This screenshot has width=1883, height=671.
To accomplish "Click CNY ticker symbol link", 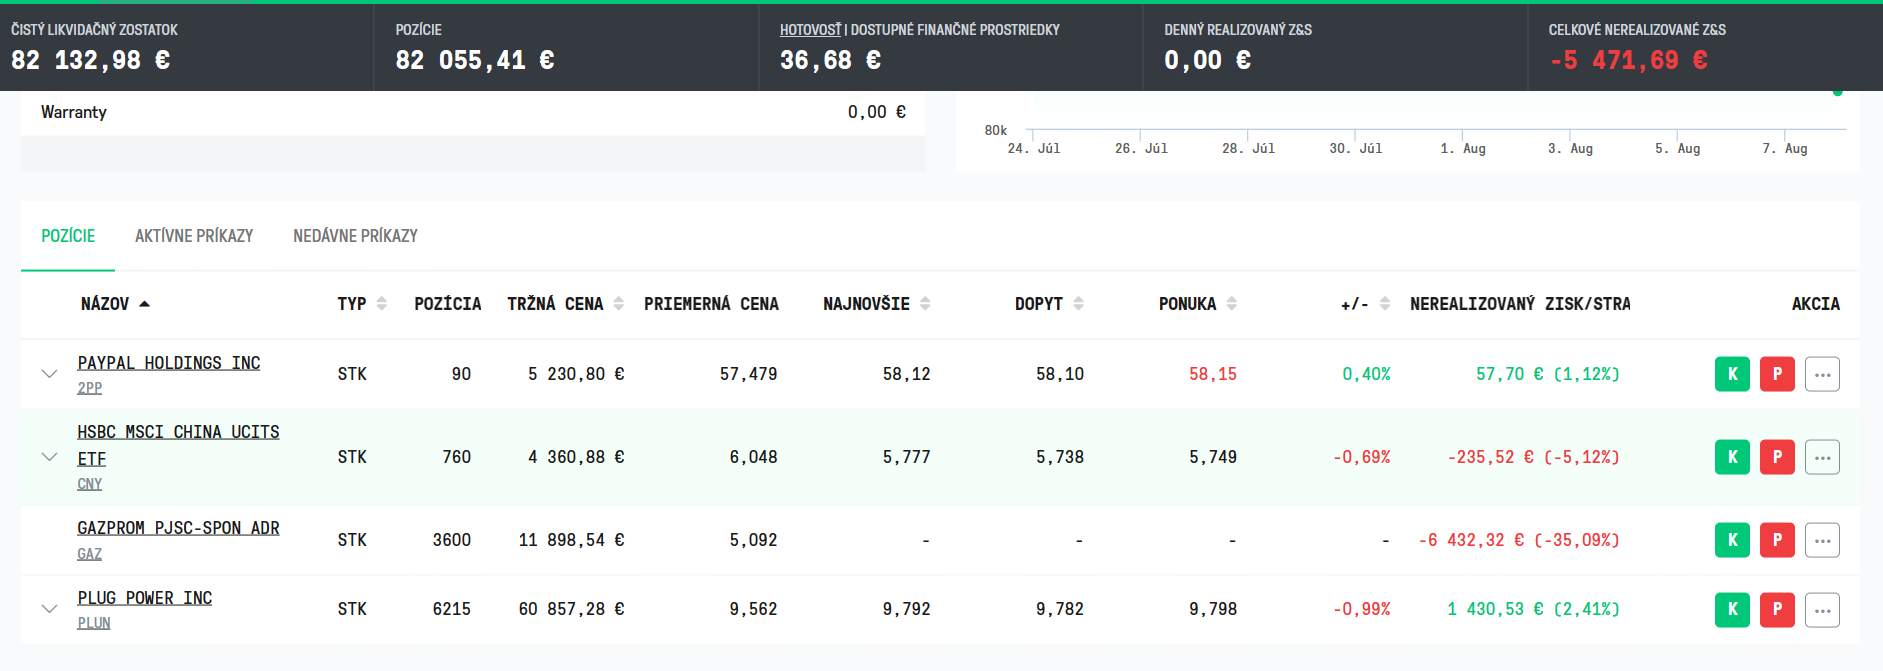I will (x=90, y=484).
